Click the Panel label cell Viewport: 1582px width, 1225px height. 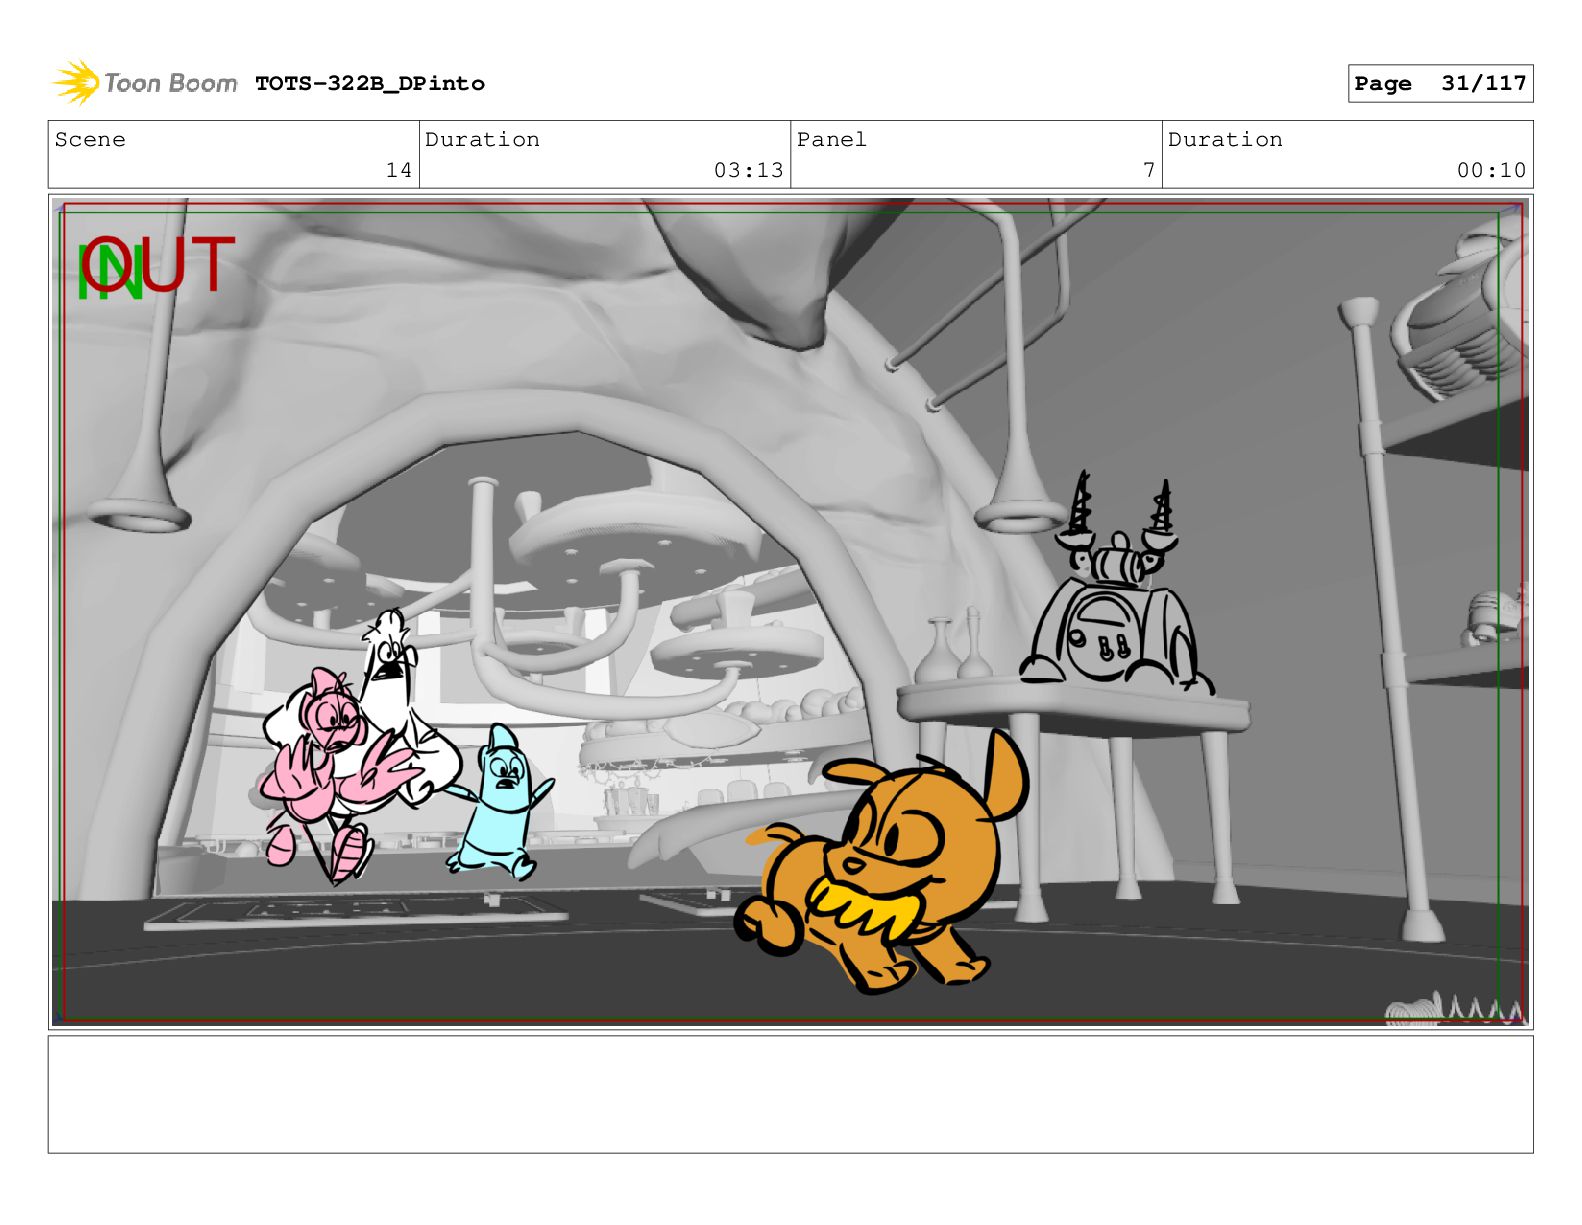click(x=976, y=155)
